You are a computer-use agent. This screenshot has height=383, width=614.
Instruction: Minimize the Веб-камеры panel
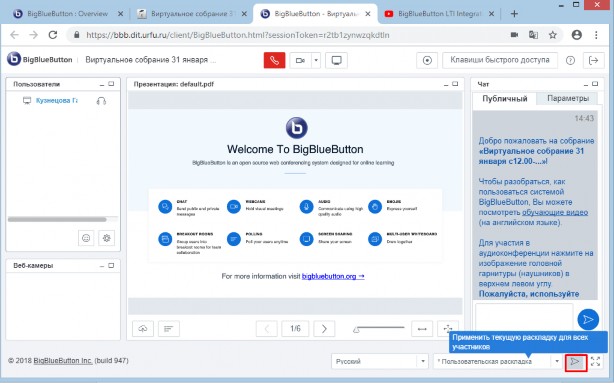pyautogui.click(x=102, y=266)
